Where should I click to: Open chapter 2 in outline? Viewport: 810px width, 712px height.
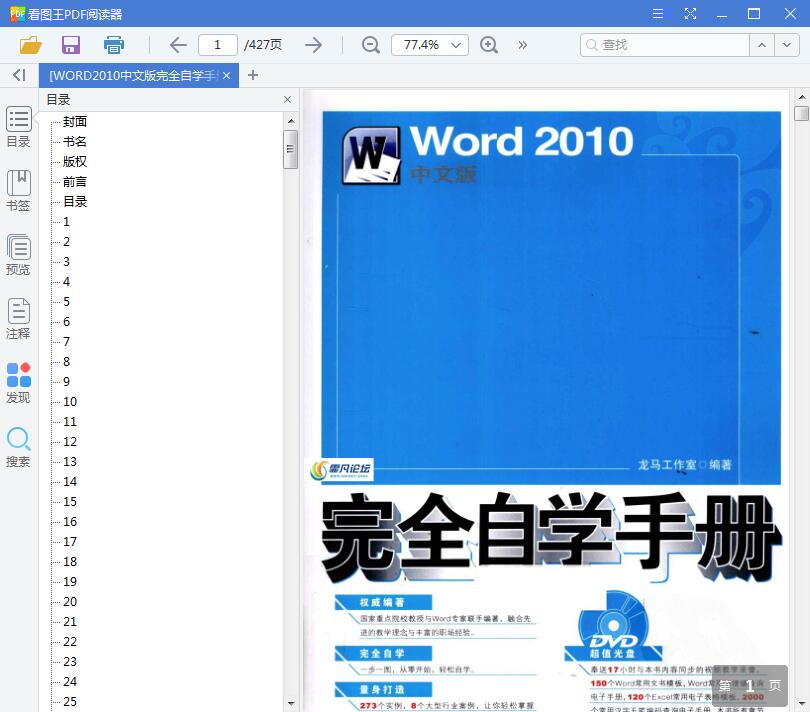(x=66, y=242)
